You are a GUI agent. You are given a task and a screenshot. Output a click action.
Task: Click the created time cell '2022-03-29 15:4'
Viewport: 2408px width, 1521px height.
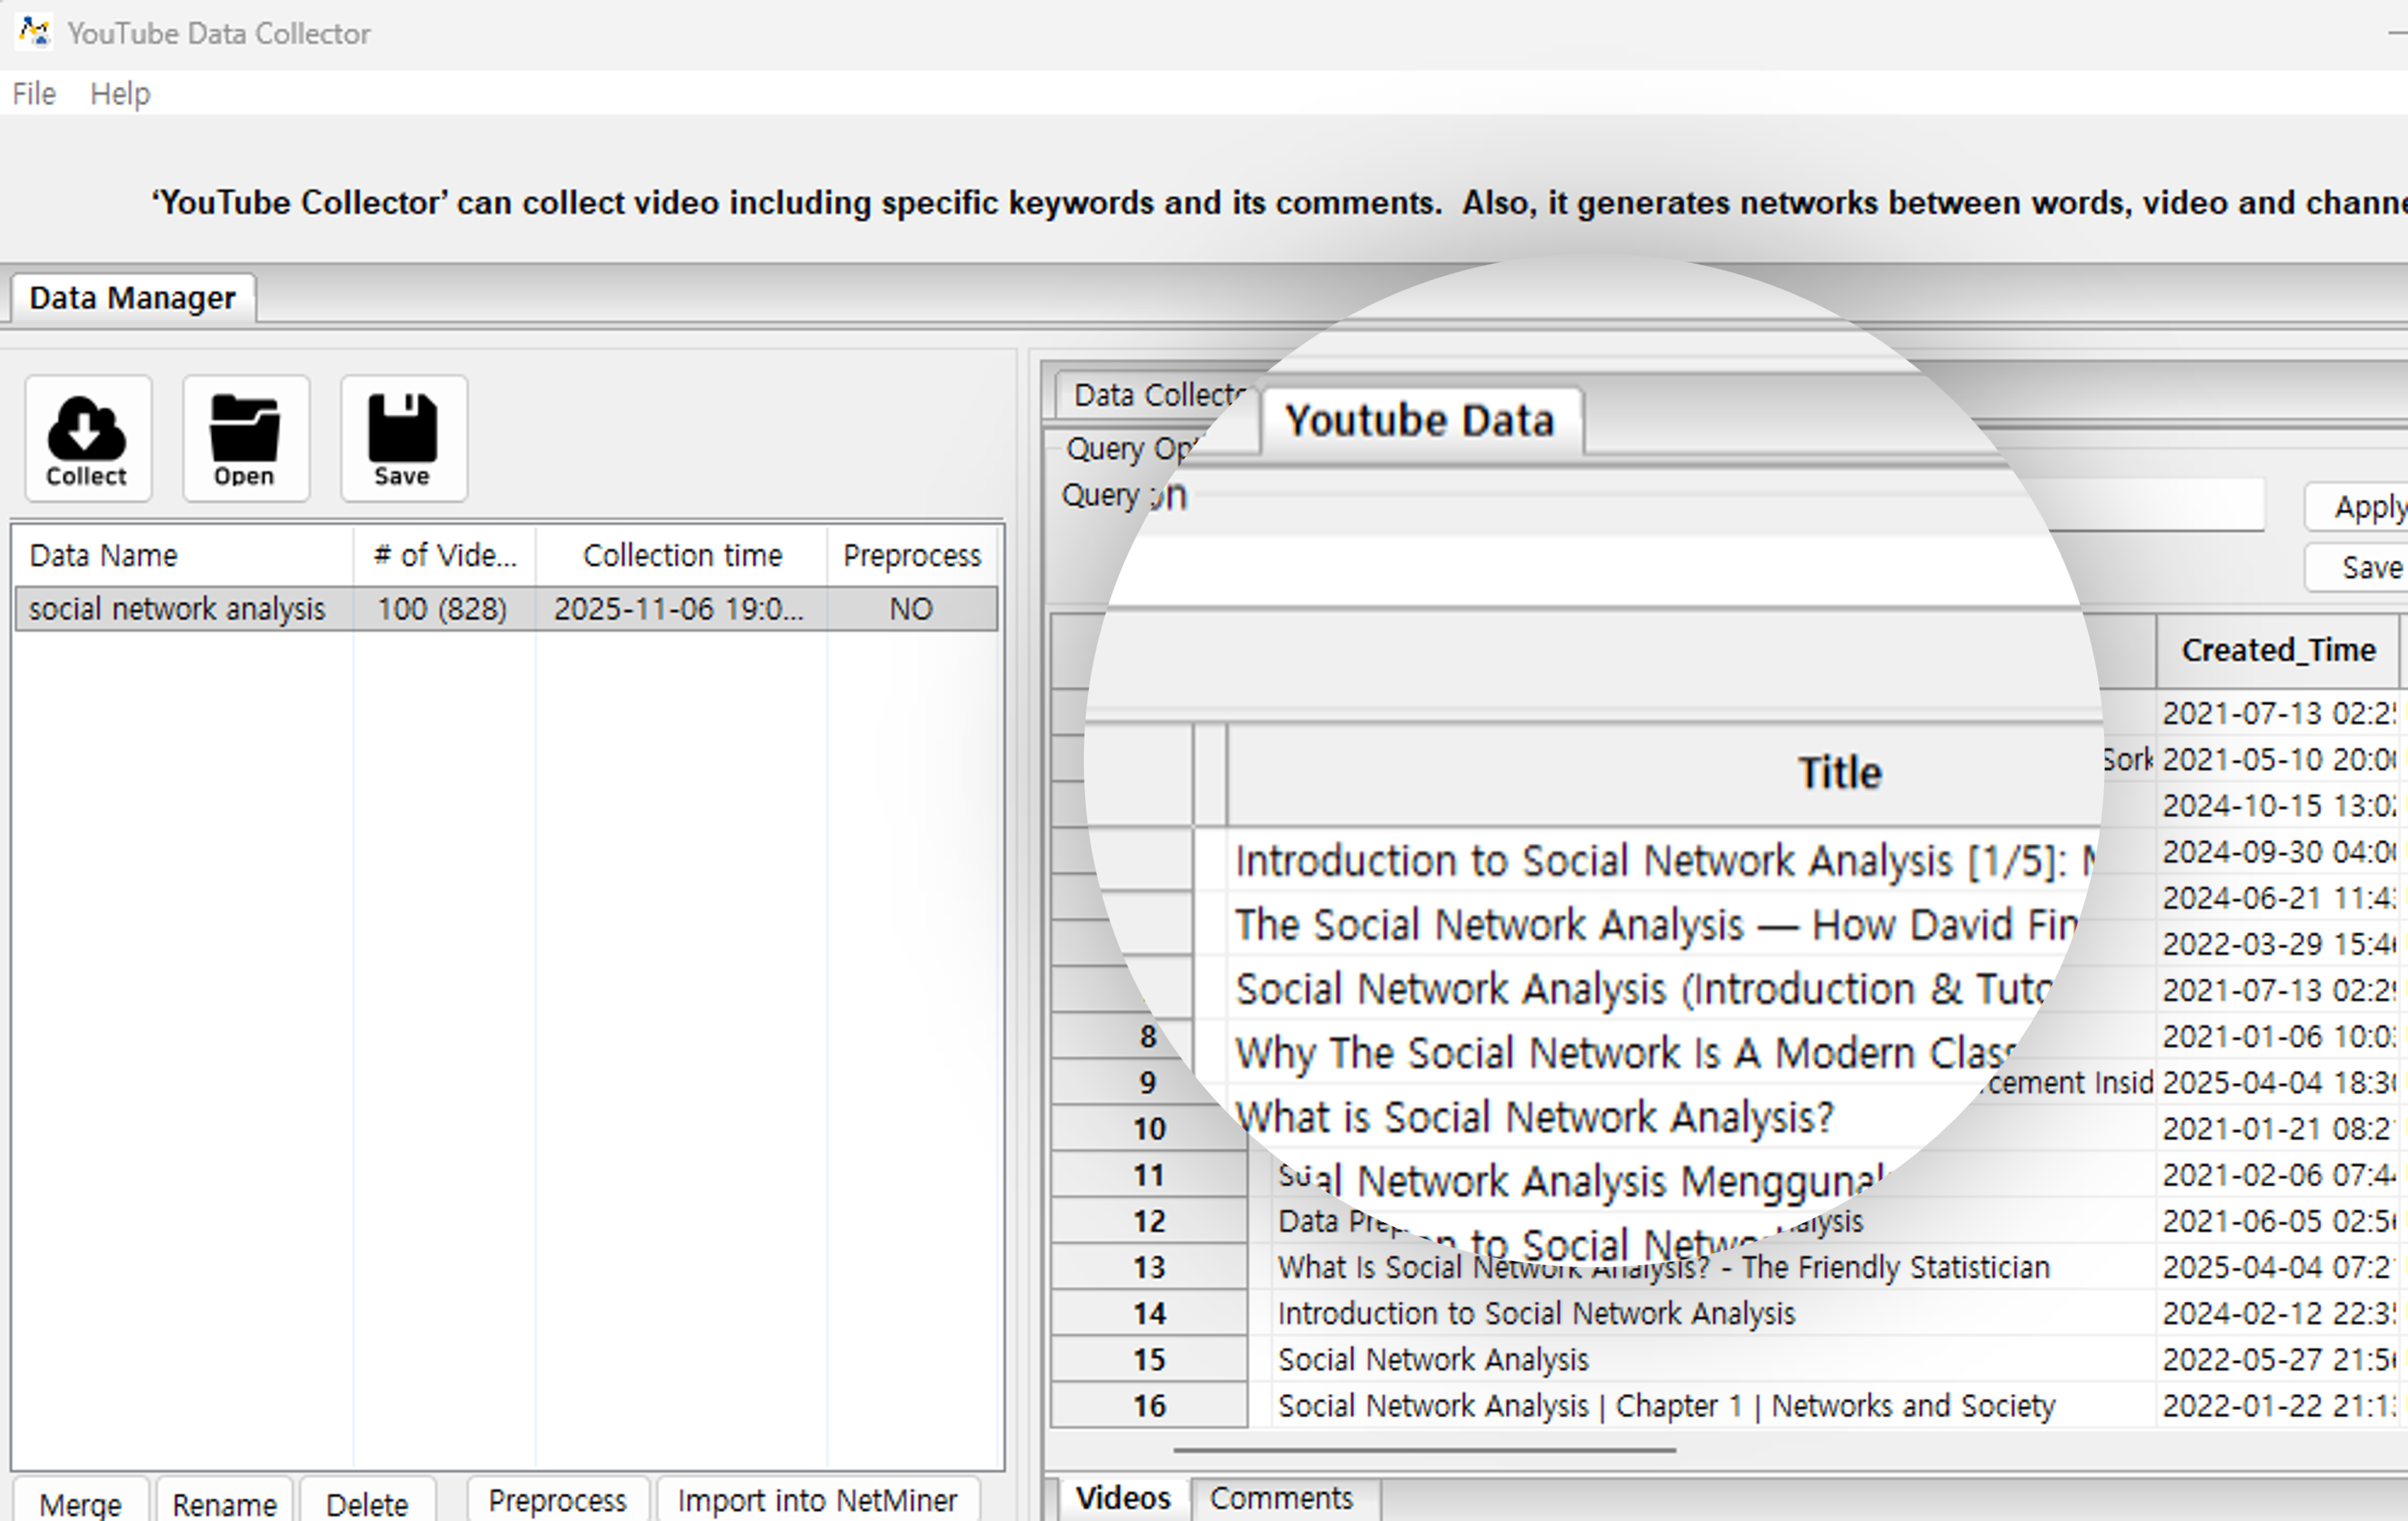pos(2278,944)
